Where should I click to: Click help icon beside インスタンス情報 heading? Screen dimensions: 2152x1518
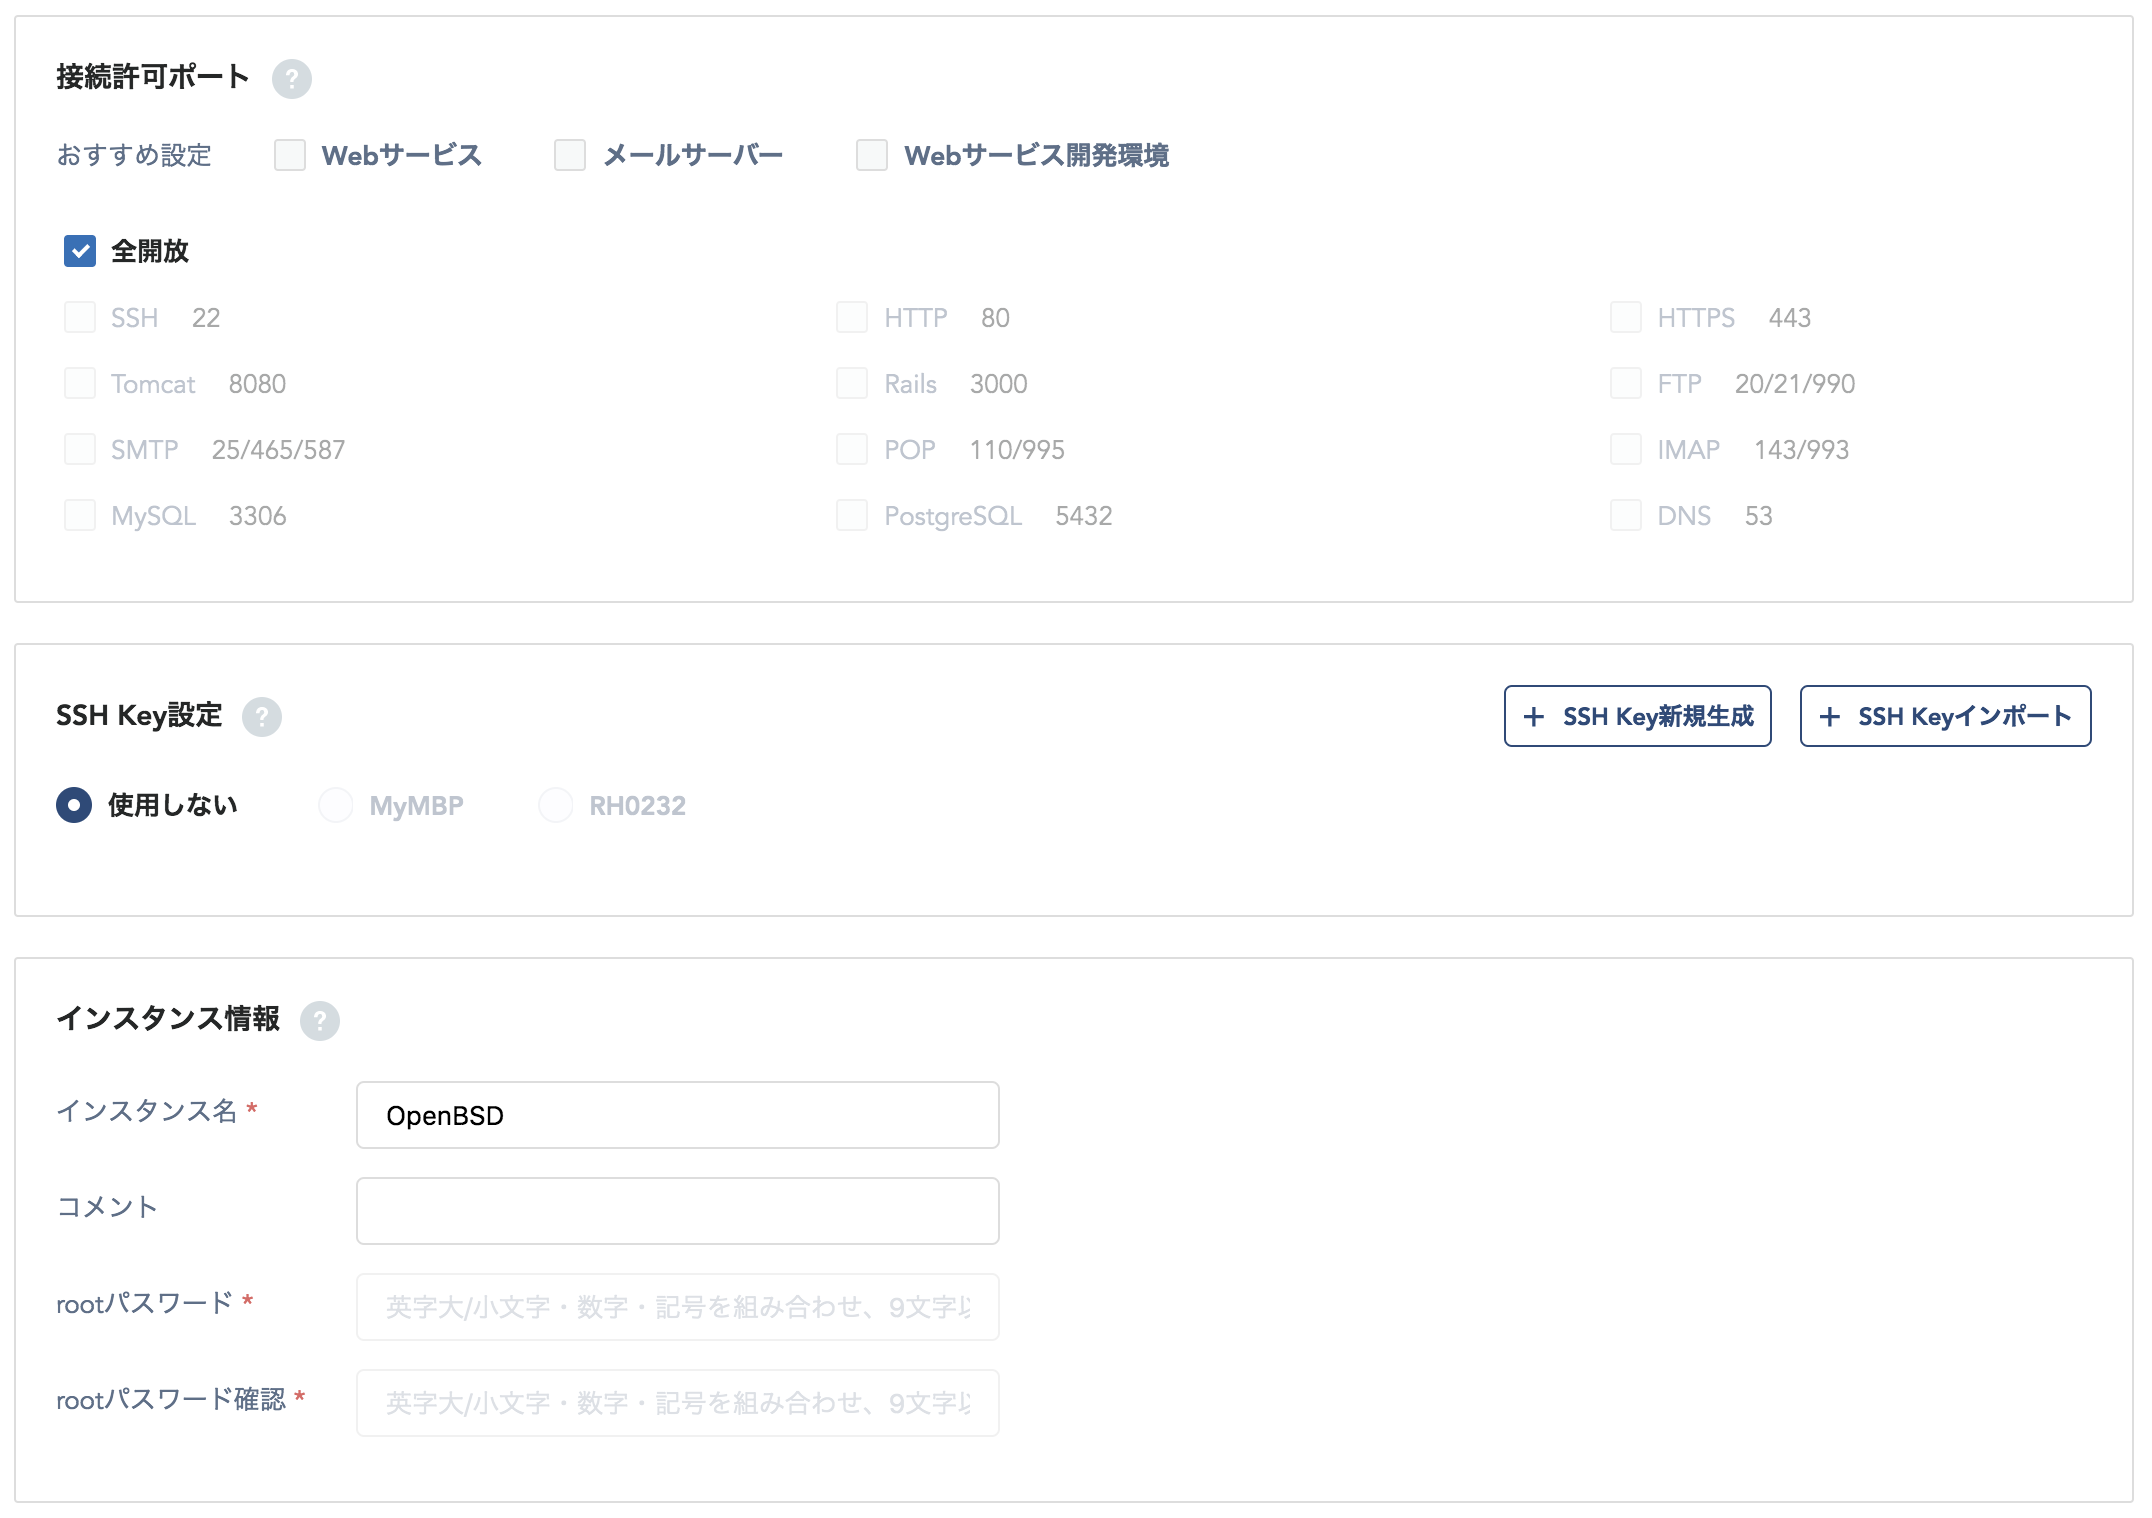point(320,1020)
